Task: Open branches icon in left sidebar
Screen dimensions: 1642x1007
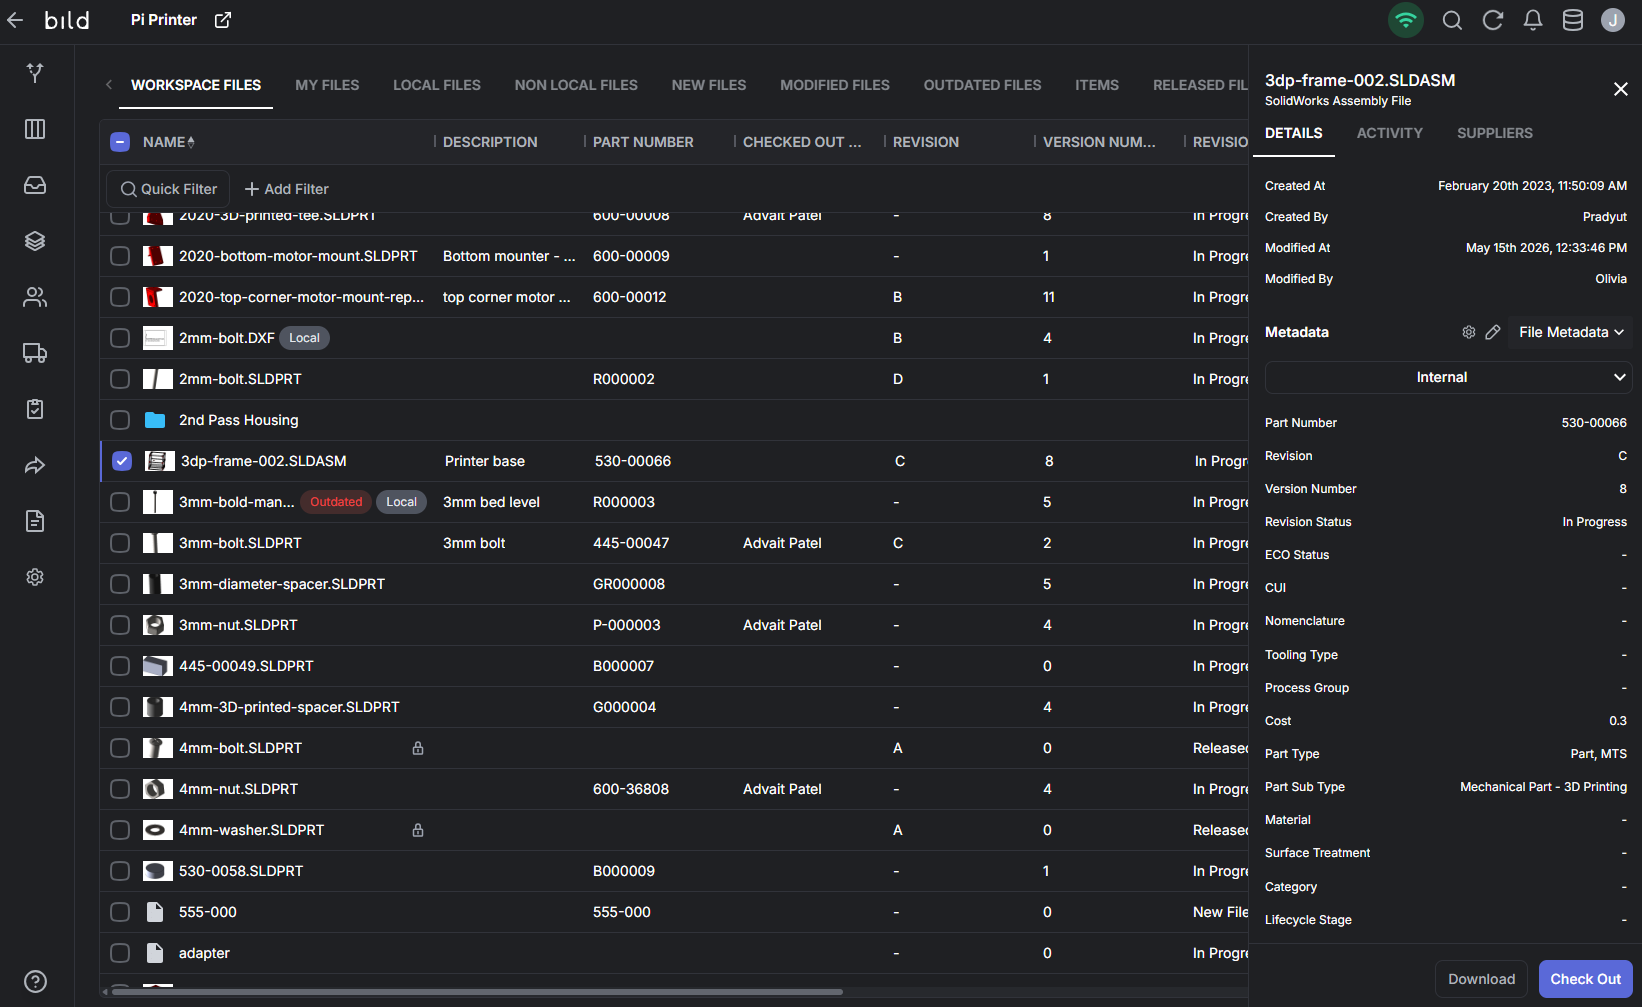Action: [35, 73]
